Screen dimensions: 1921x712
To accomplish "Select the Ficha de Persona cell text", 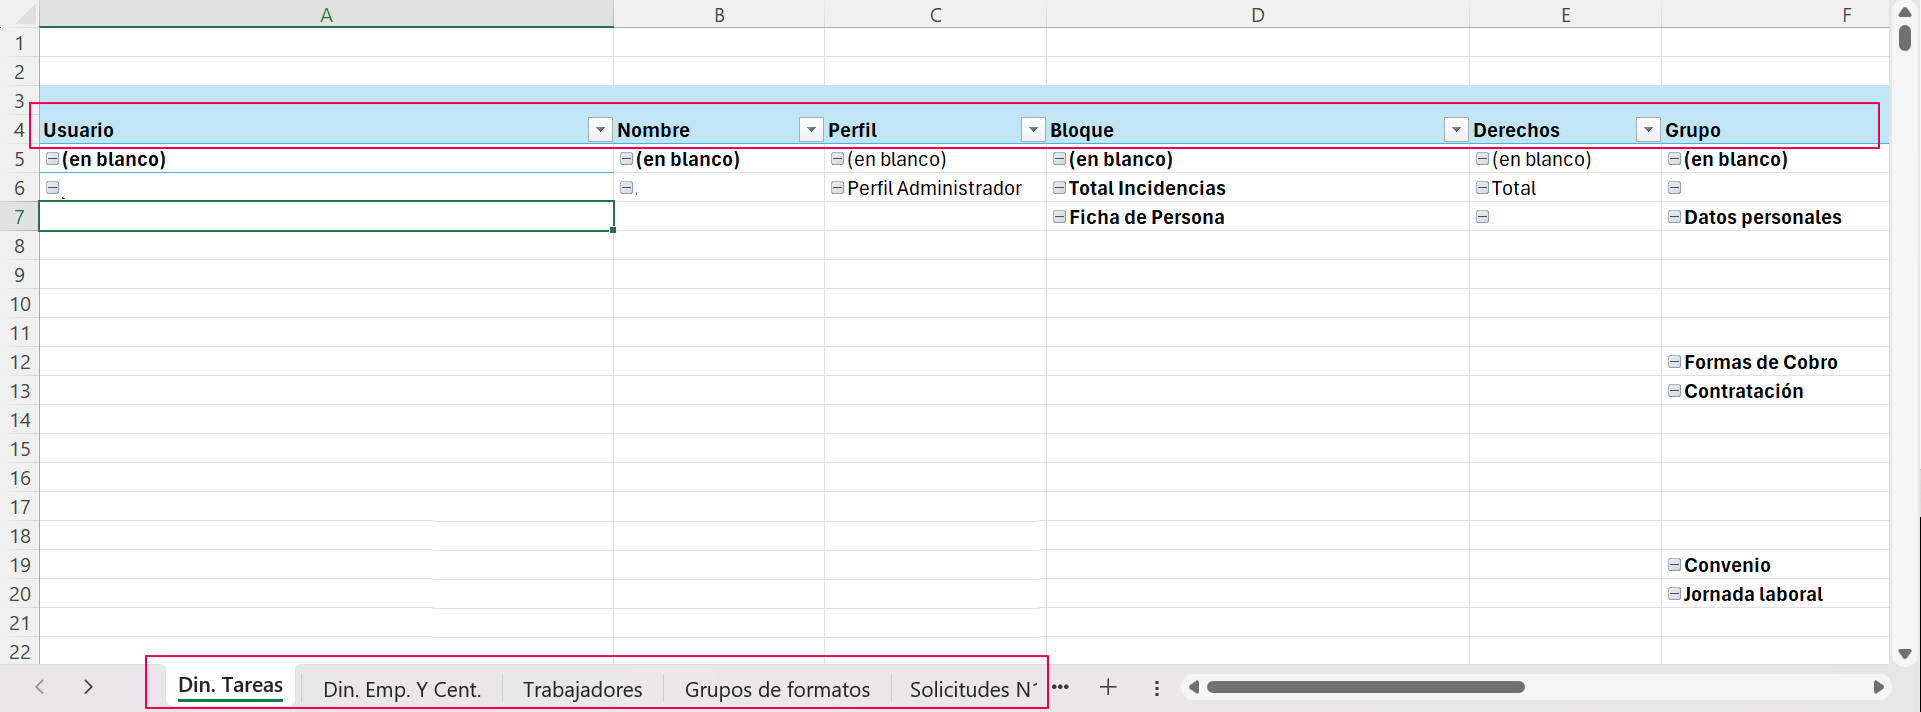I will pyautogui.click(x=1147, y=217).
